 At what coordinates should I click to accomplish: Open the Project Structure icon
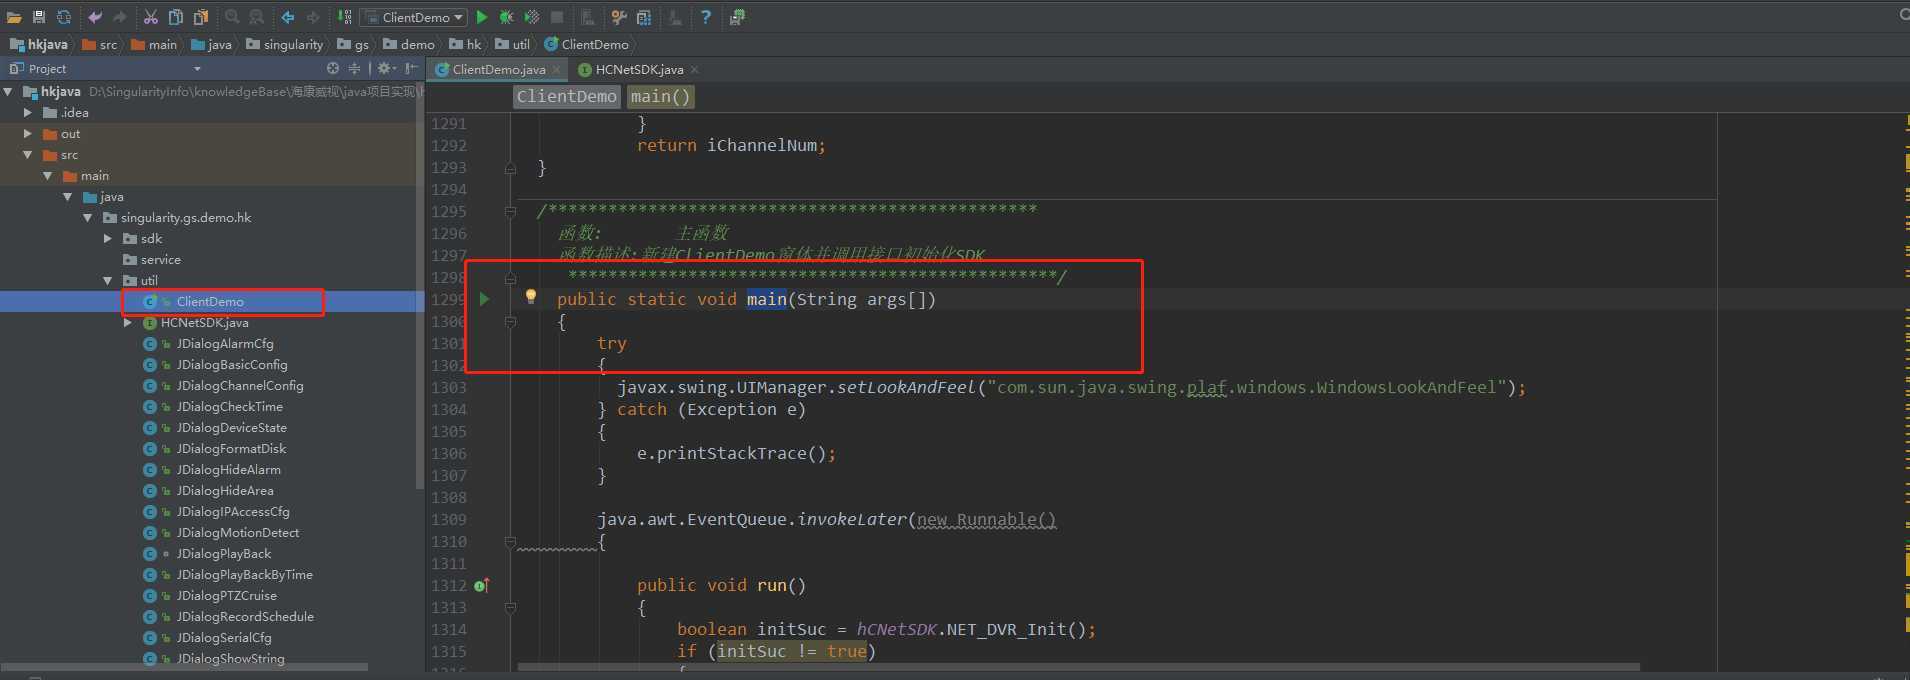point(644,17)
